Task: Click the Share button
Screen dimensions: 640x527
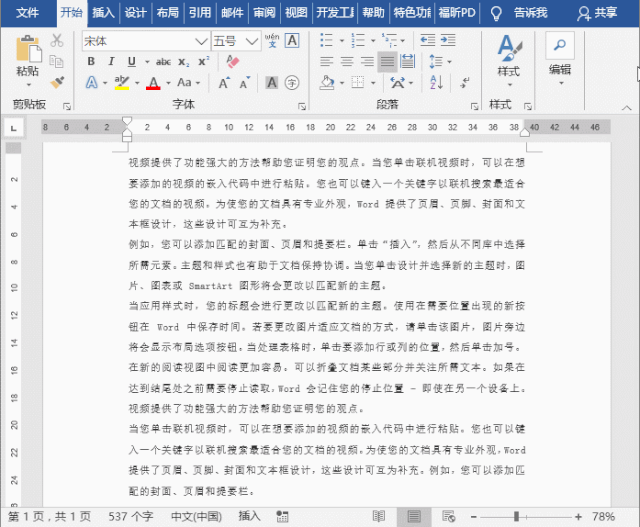Action: click(x=597, y=13)
